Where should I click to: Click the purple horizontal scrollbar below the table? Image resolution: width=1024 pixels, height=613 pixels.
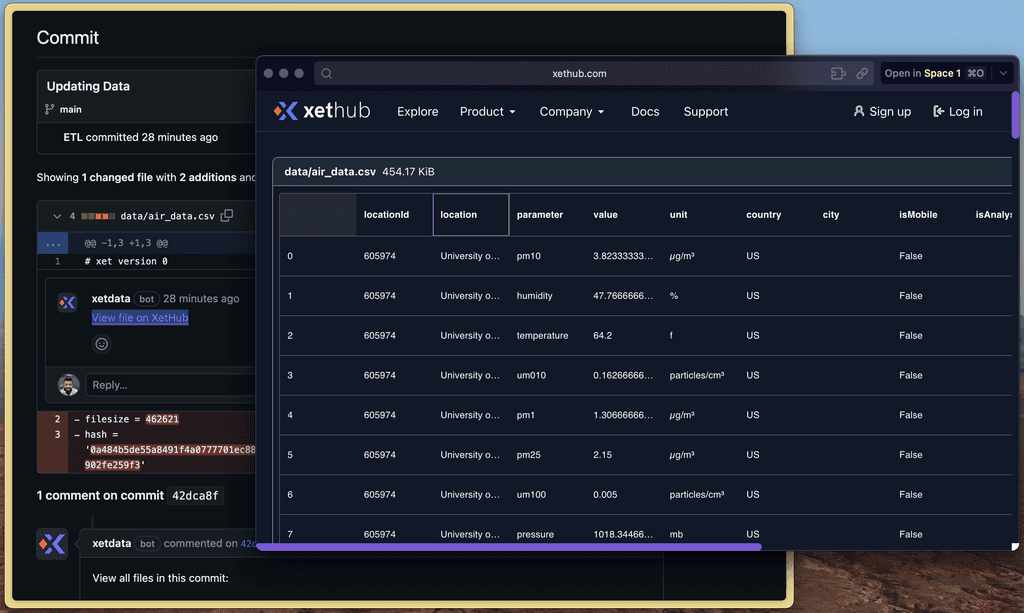click(x=510, y=548)
